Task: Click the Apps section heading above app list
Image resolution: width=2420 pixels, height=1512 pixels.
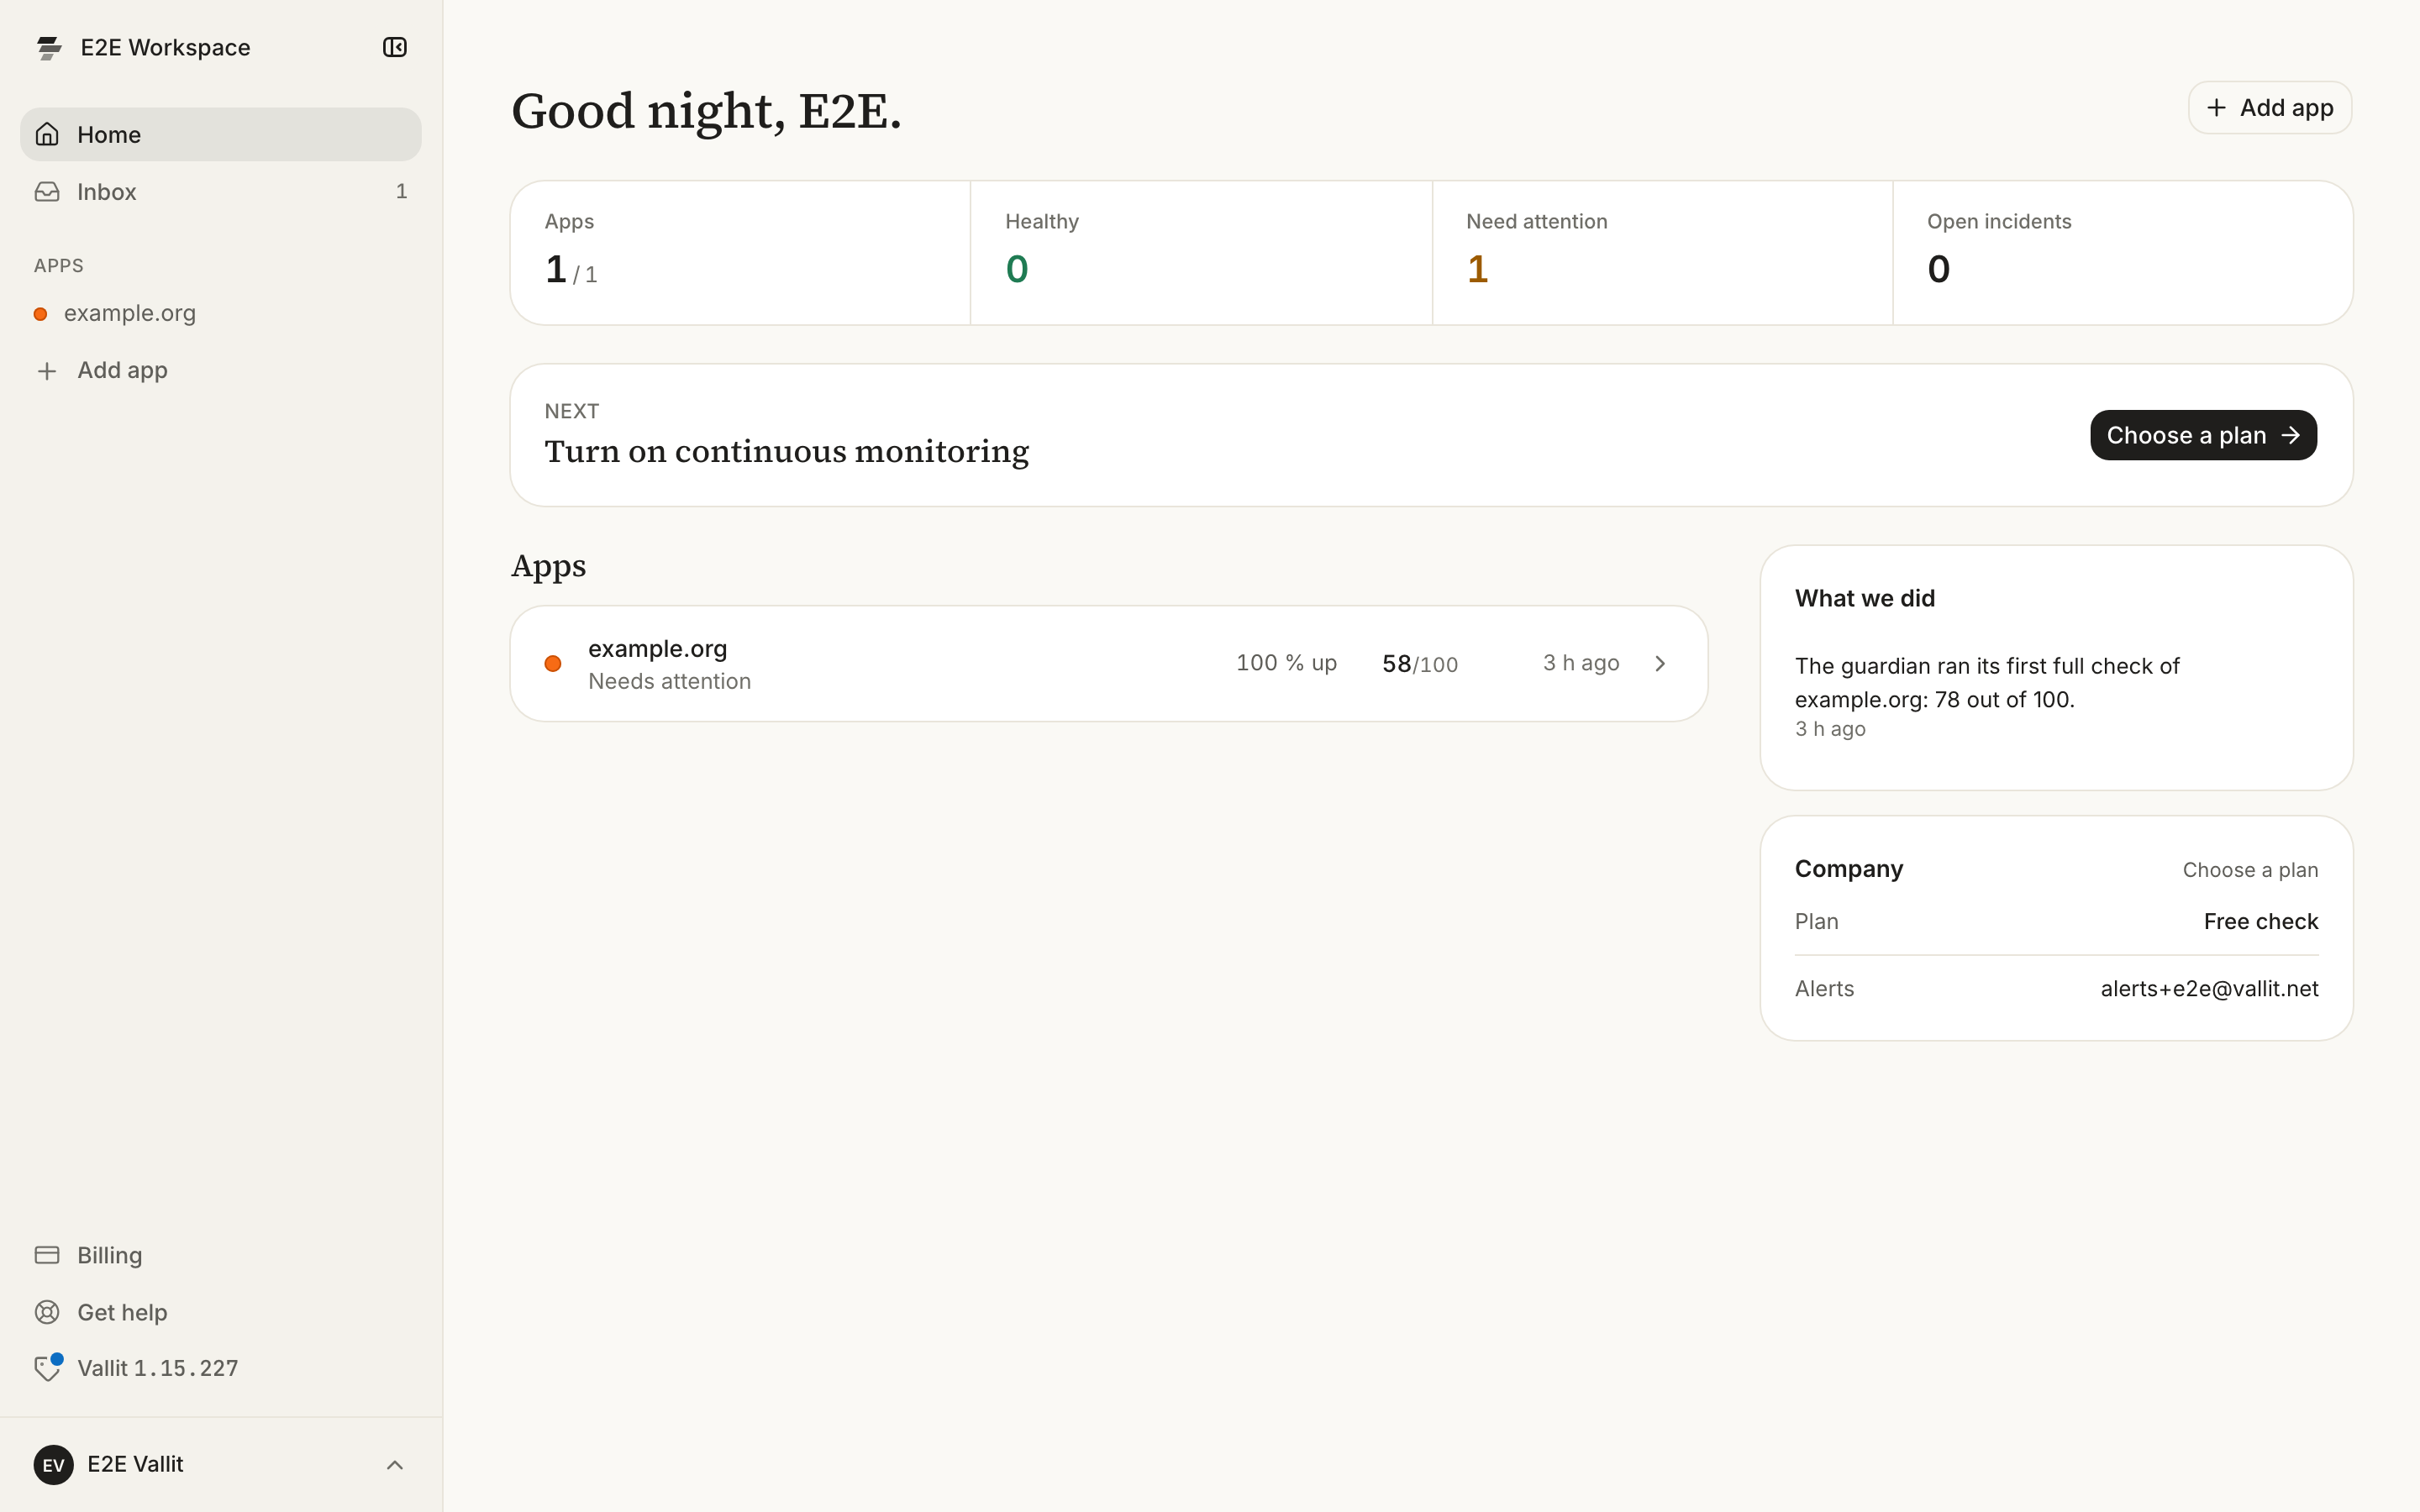Action: tap(548, 566)
